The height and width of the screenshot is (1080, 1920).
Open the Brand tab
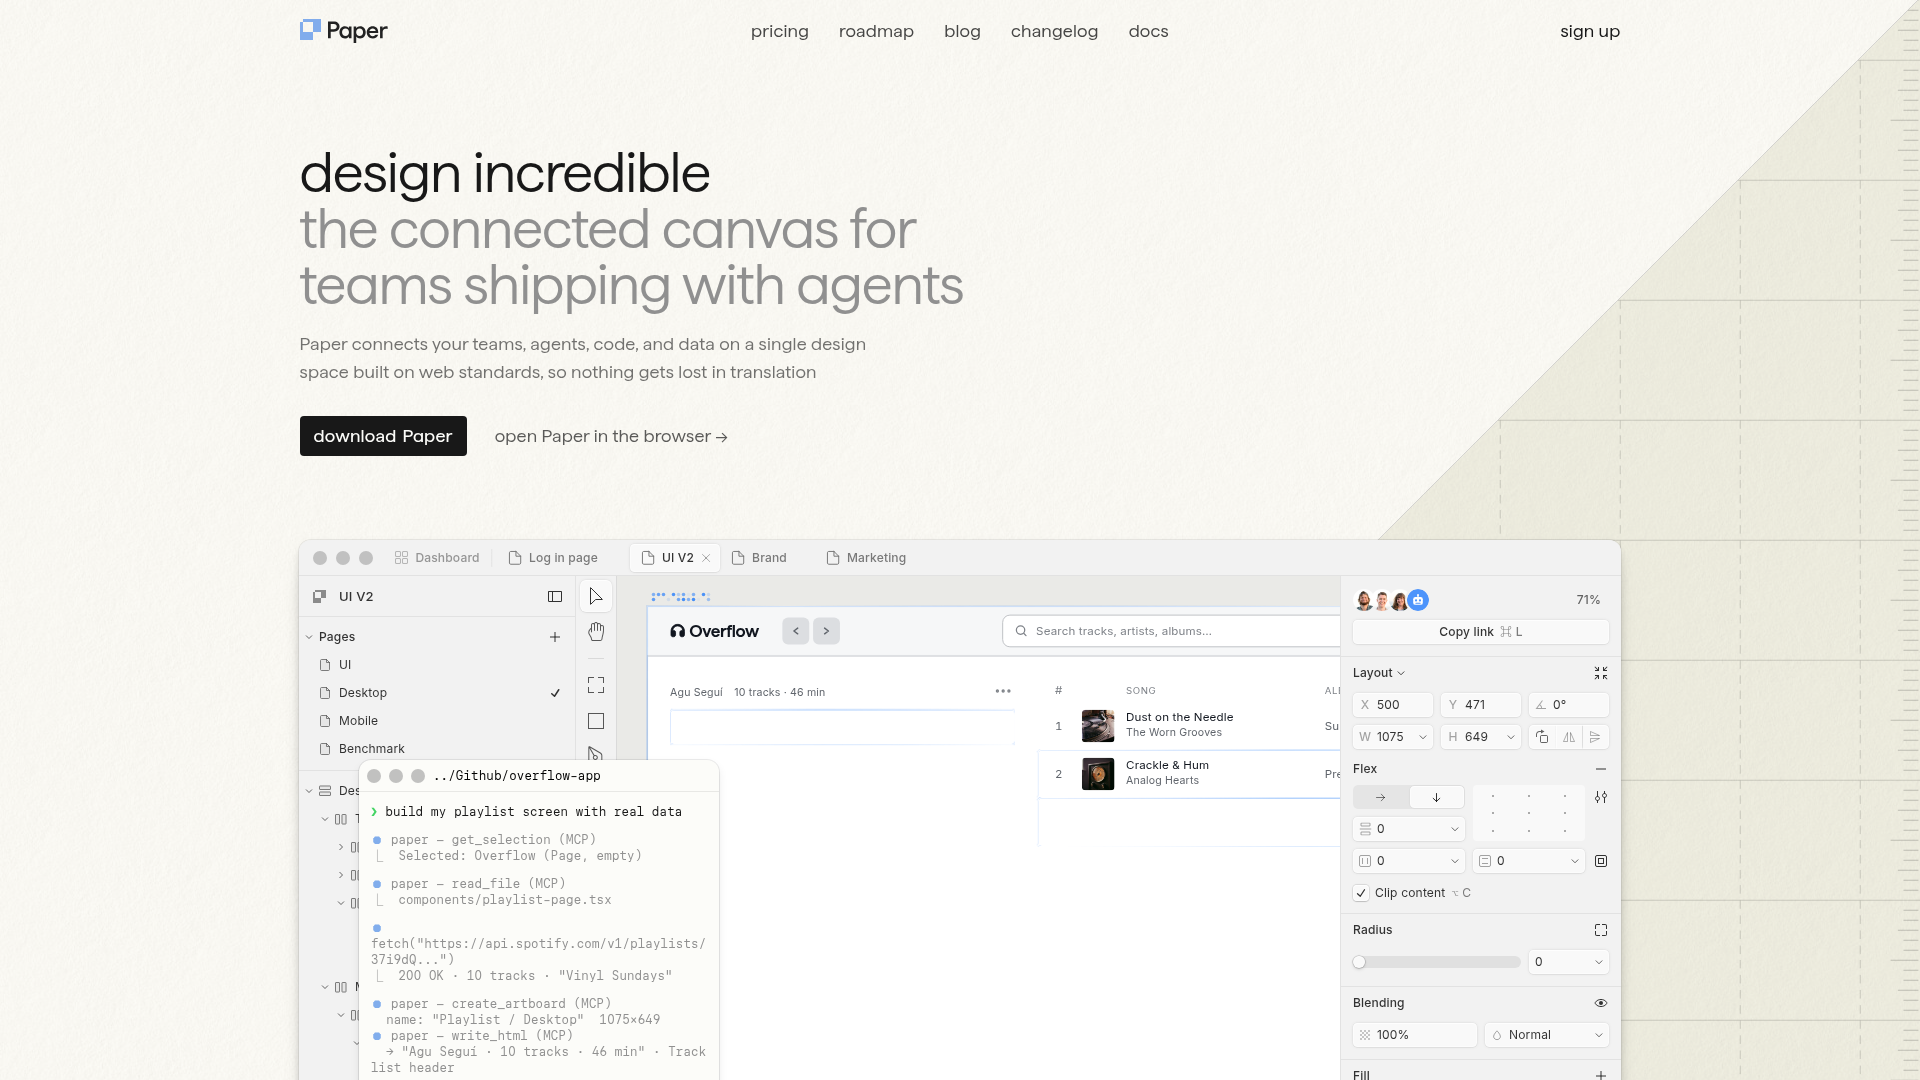759,558
